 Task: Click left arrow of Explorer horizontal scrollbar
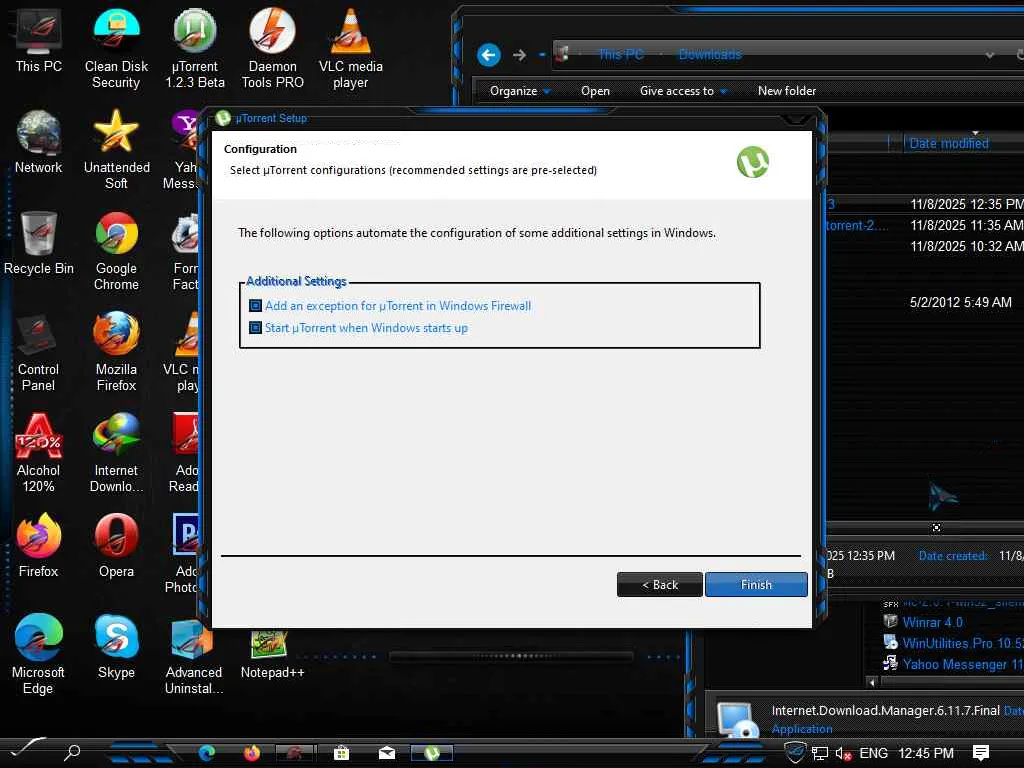(x=872, y=682)
